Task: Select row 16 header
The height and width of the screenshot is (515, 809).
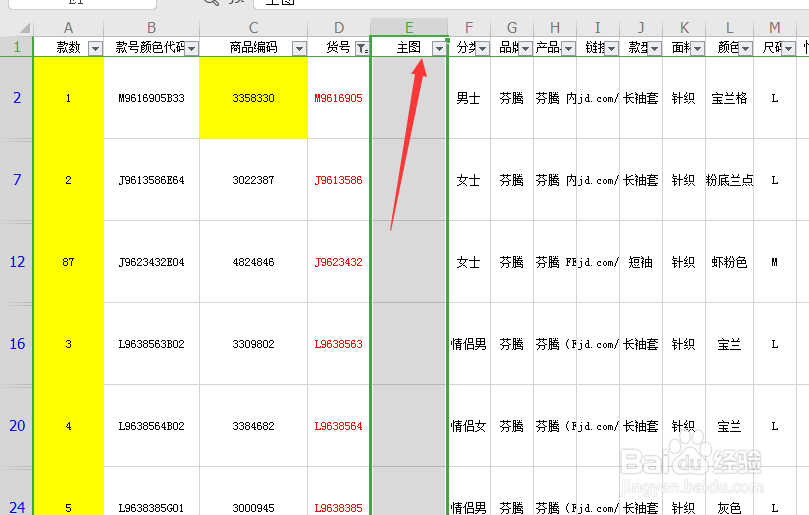Action: (17, 344)
